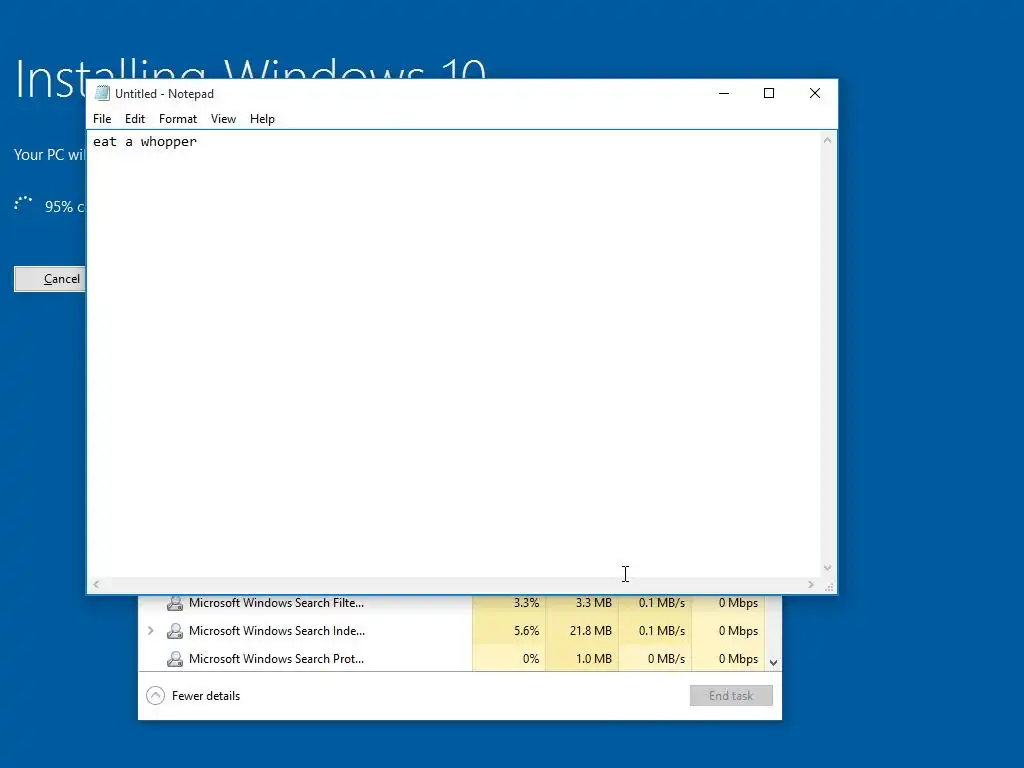Click the 21.8 MB memory cell
This screenshot has height=768, width=1024.
coord(582,631)
